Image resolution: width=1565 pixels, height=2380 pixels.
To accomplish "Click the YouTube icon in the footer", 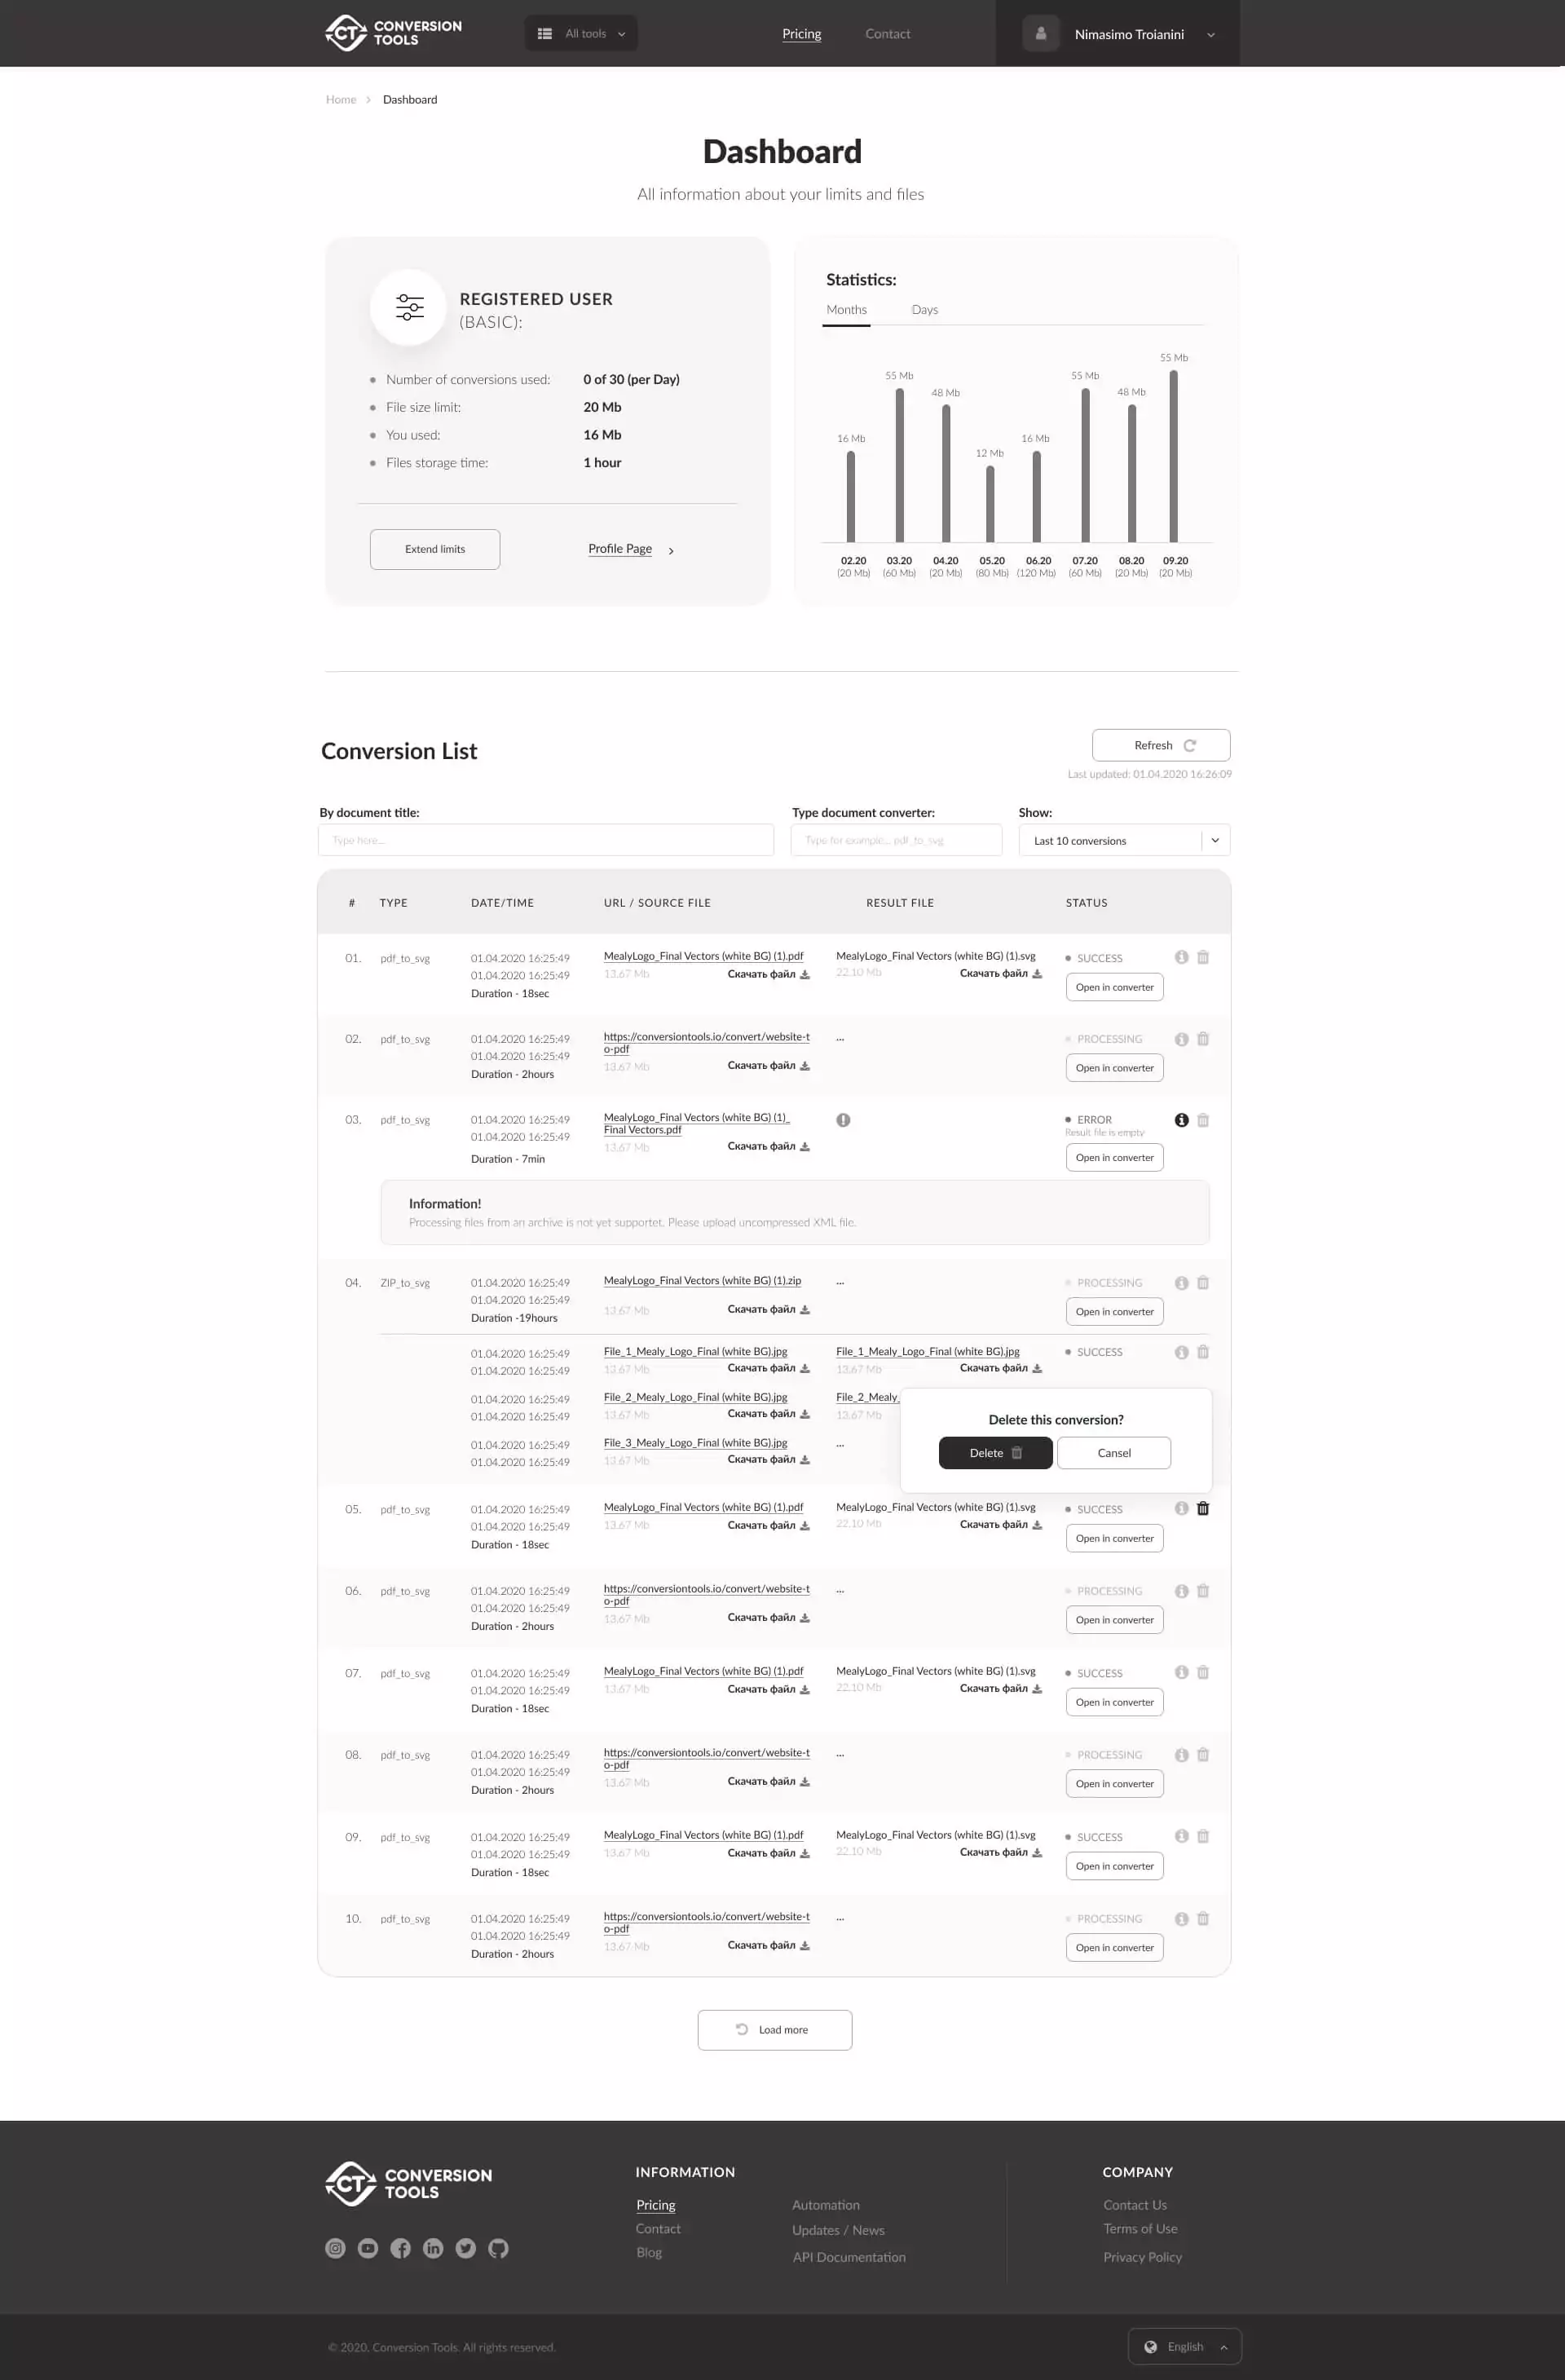I will coord(367,2248).
